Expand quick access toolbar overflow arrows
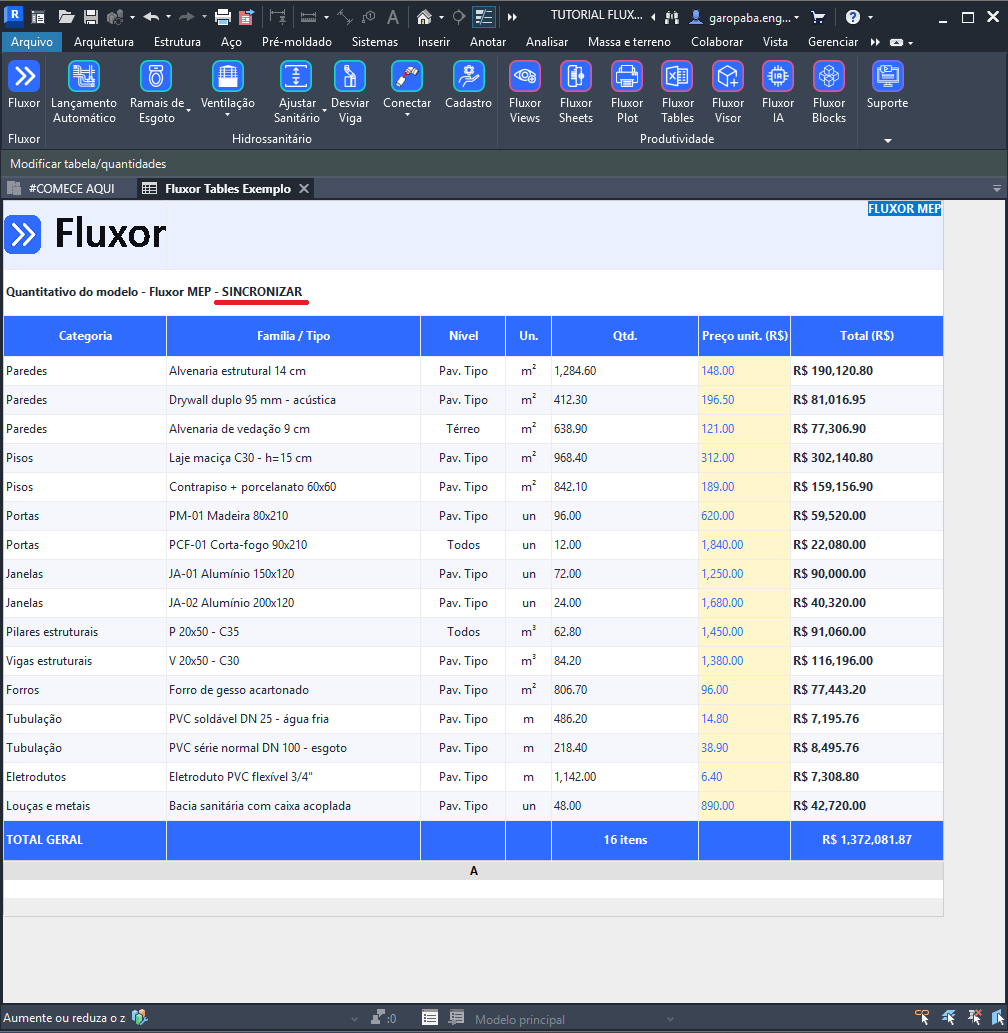The width and height of the screenshot is (1008, 1033). point(512,17)
